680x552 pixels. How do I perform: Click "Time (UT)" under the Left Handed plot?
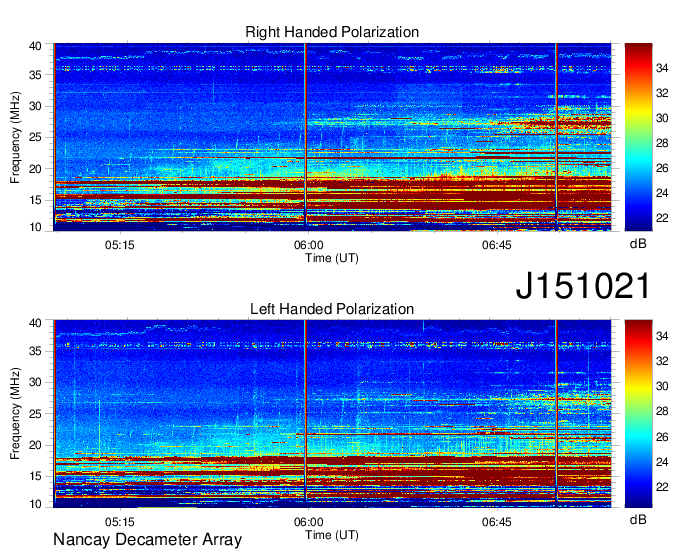point(332,535)
